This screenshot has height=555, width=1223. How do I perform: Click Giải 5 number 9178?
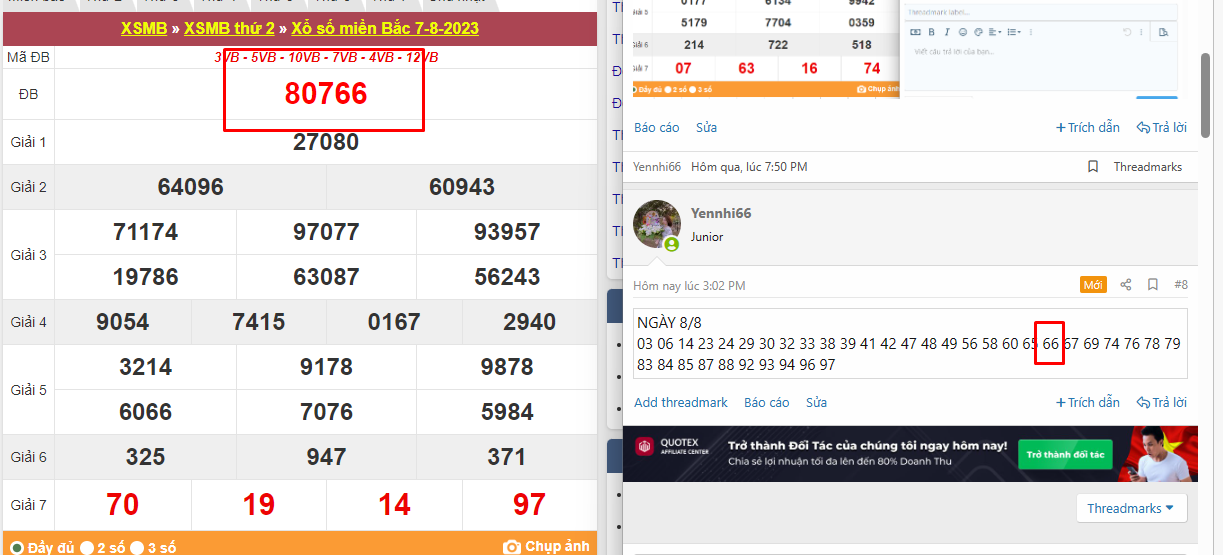[x=326, y=367]
